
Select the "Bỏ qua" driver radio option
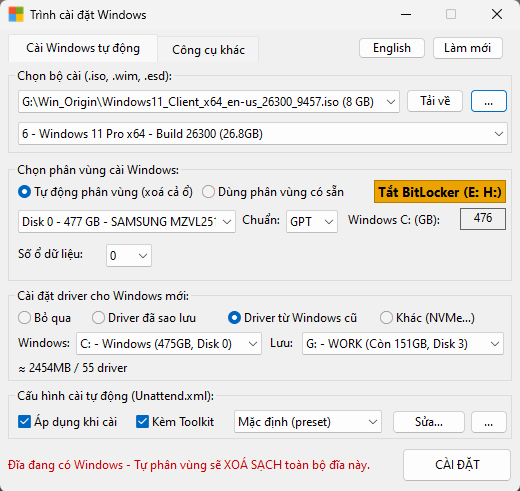(44, 318)
